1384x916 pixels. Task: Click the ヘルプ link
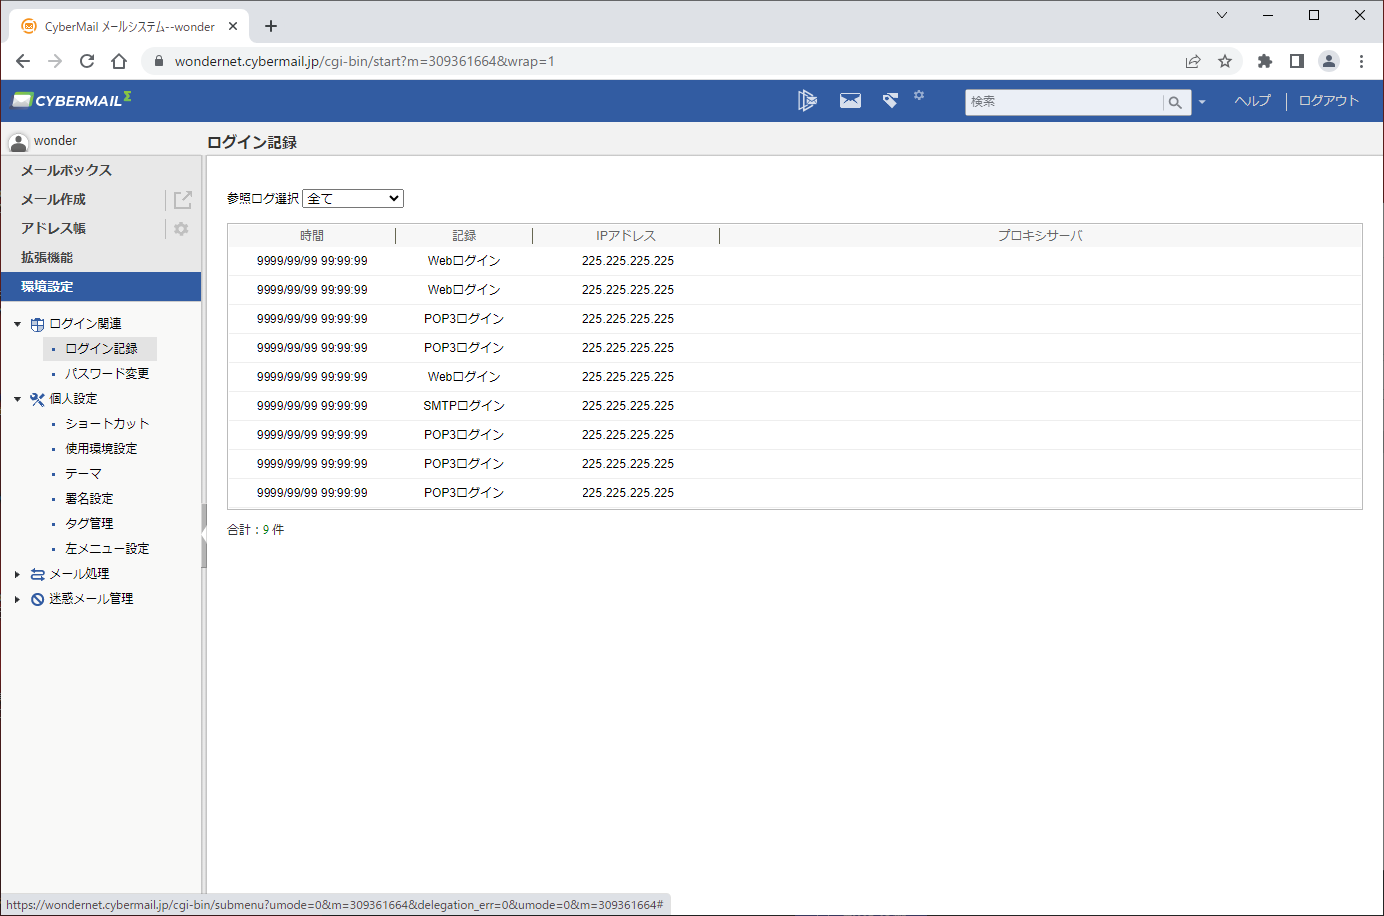click(1252, 101)
